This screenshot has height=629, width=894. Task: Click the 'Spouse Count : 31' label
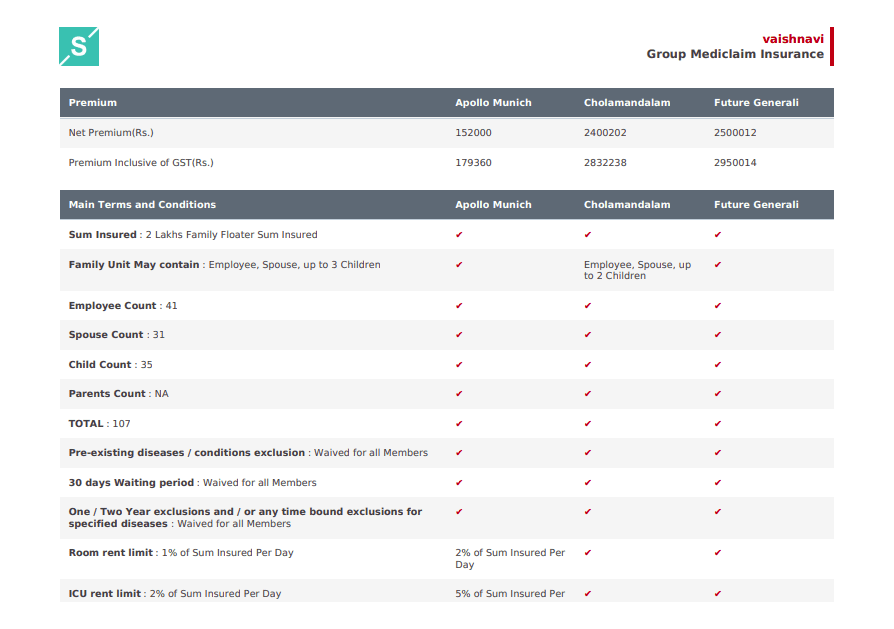[117, 335]
